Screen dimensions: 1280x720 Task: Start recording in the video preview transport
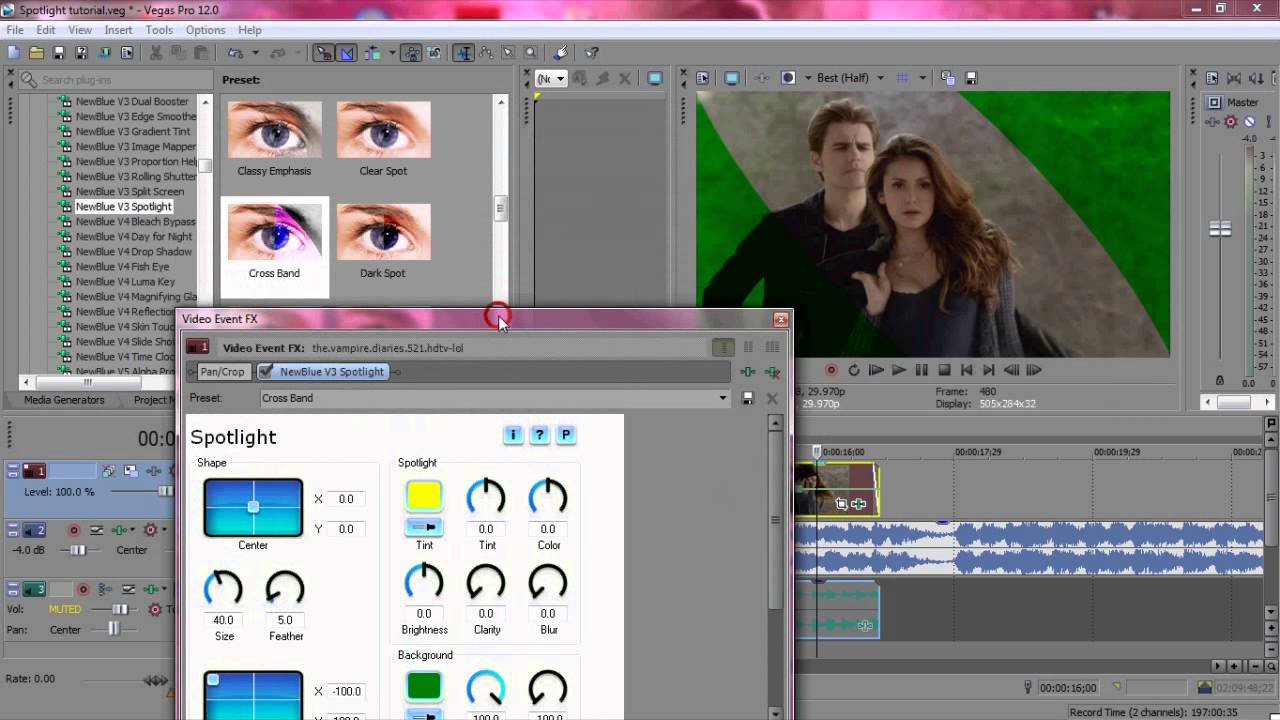tap(831, 370)
